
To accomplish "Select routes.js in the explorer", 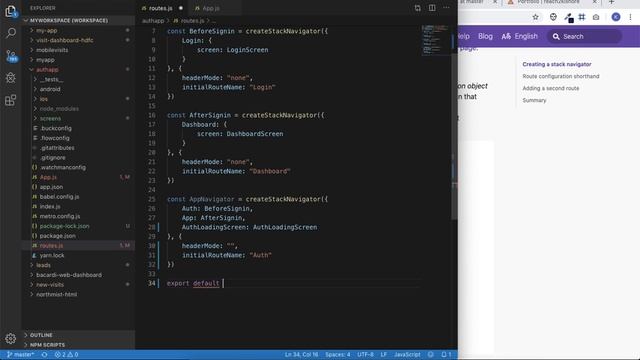I will 51,246.
